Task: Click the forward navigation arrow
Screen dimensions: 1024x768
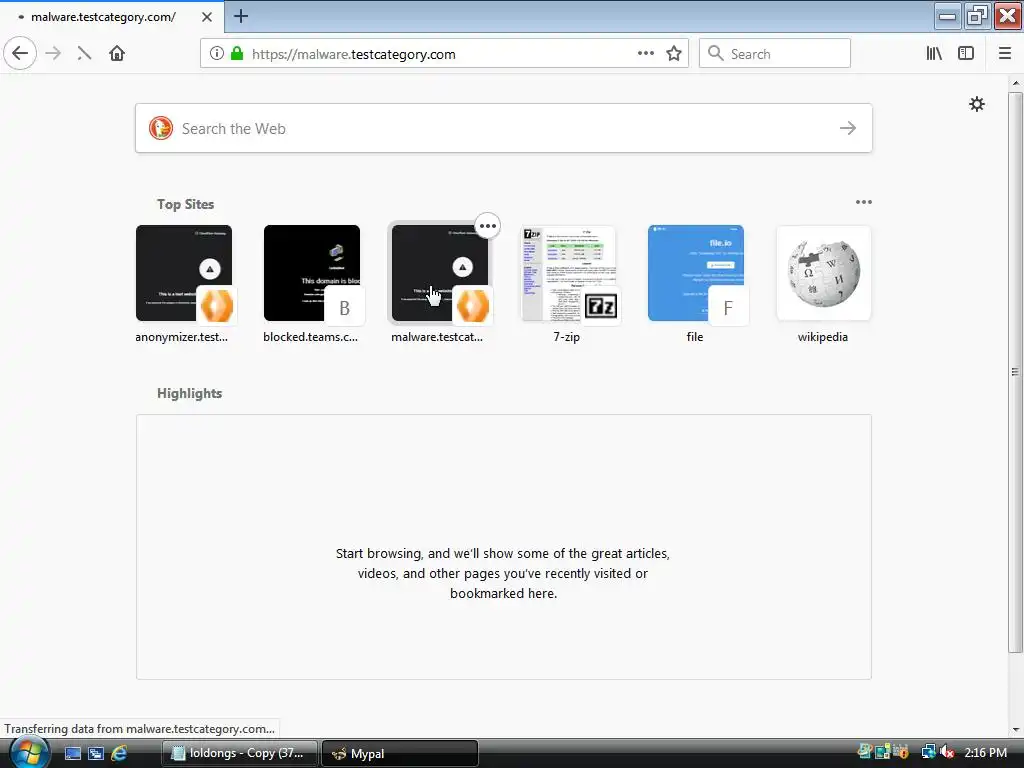Action: (54, 54)
